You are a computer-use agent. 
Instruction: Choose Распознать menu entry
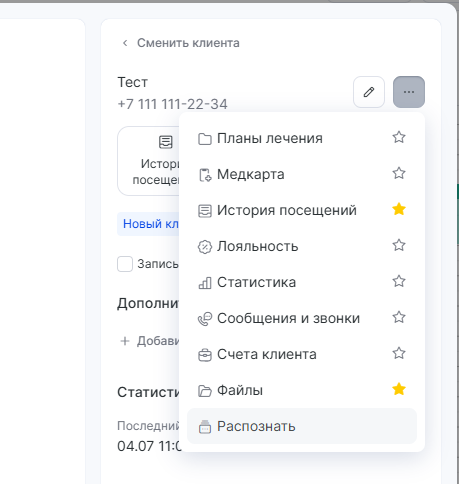[302, 426]
